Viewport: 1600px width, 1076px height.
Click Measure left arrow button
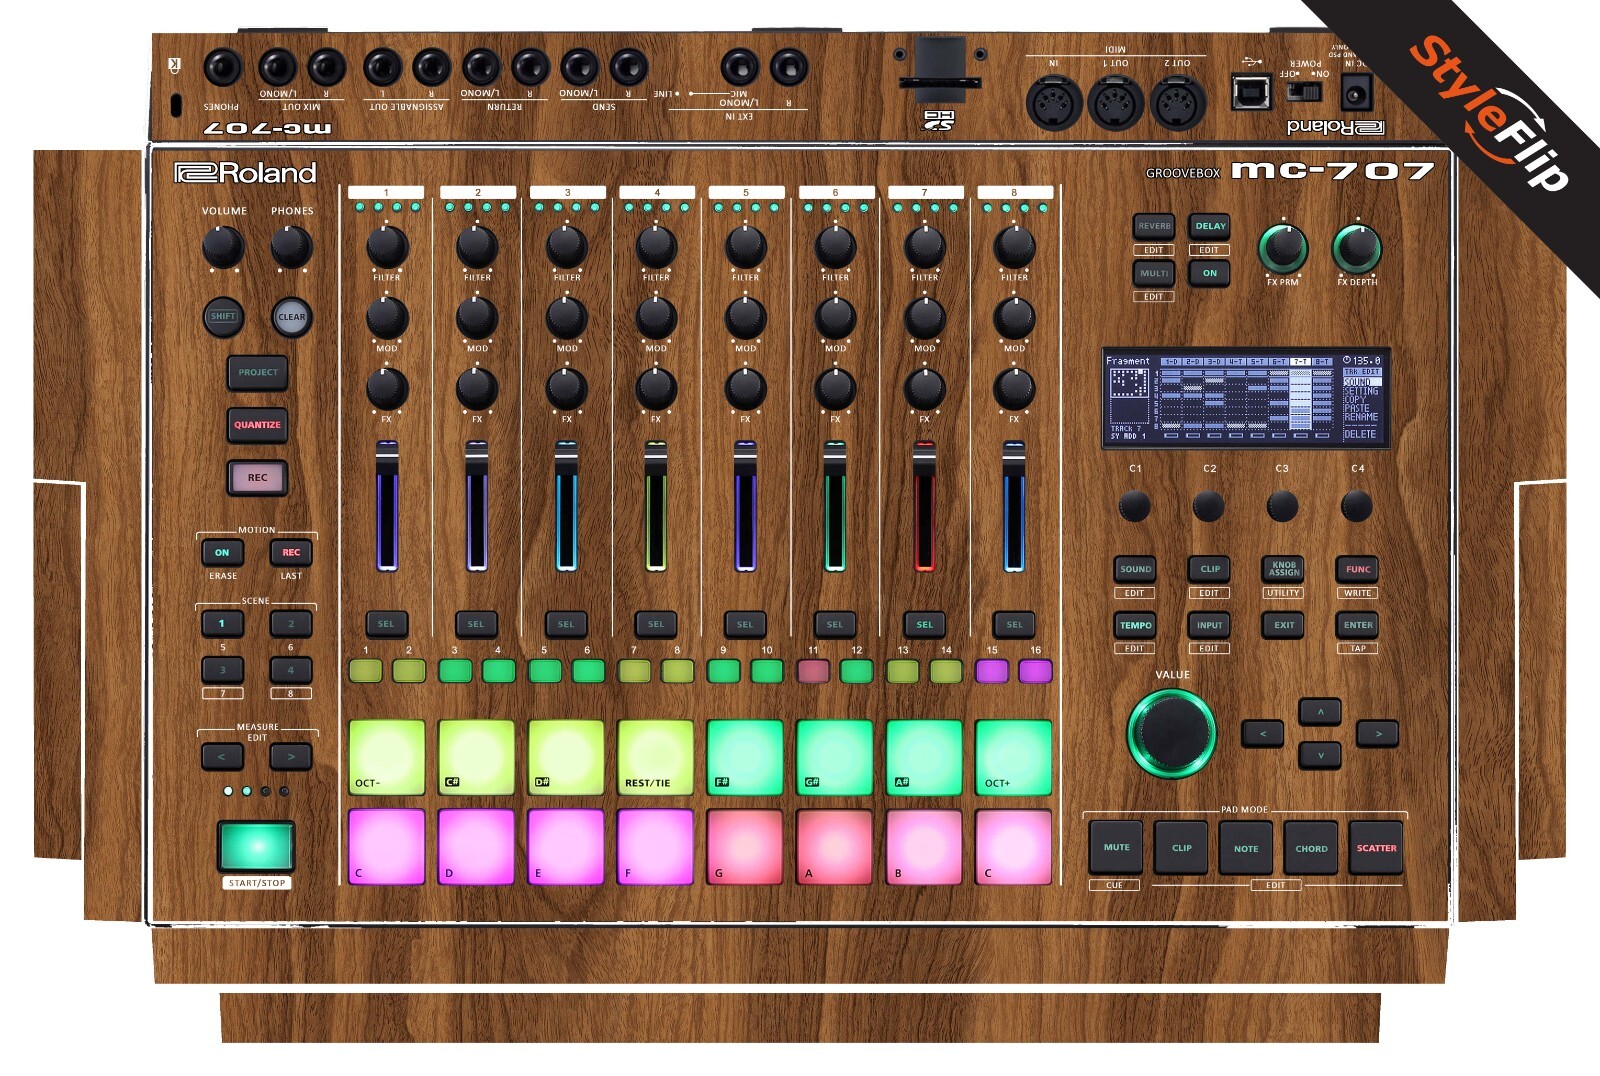pos(222,757)
